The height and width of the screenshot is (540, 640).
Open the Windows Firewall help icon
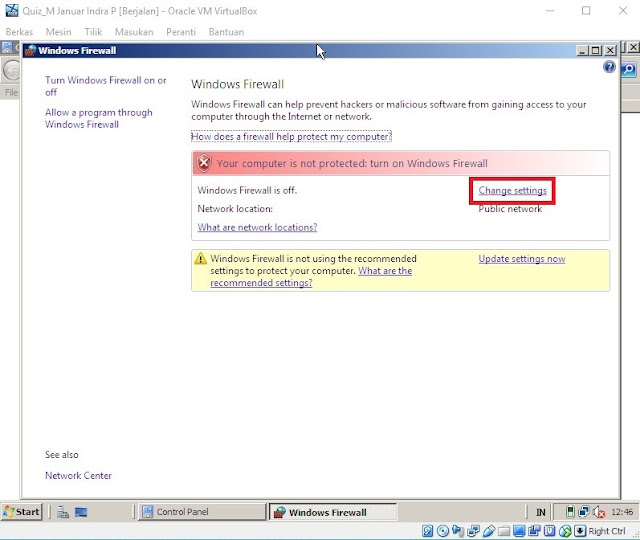(x=609, y=67)
